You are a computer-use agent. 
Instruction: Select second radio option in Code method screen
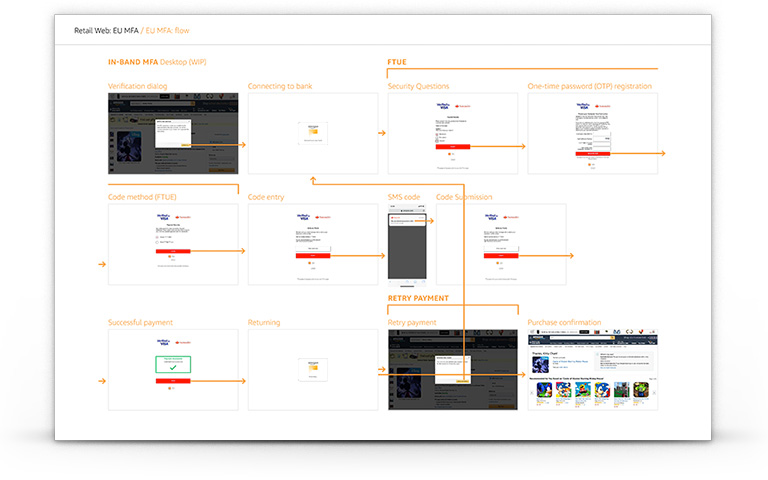coord(157,242)
